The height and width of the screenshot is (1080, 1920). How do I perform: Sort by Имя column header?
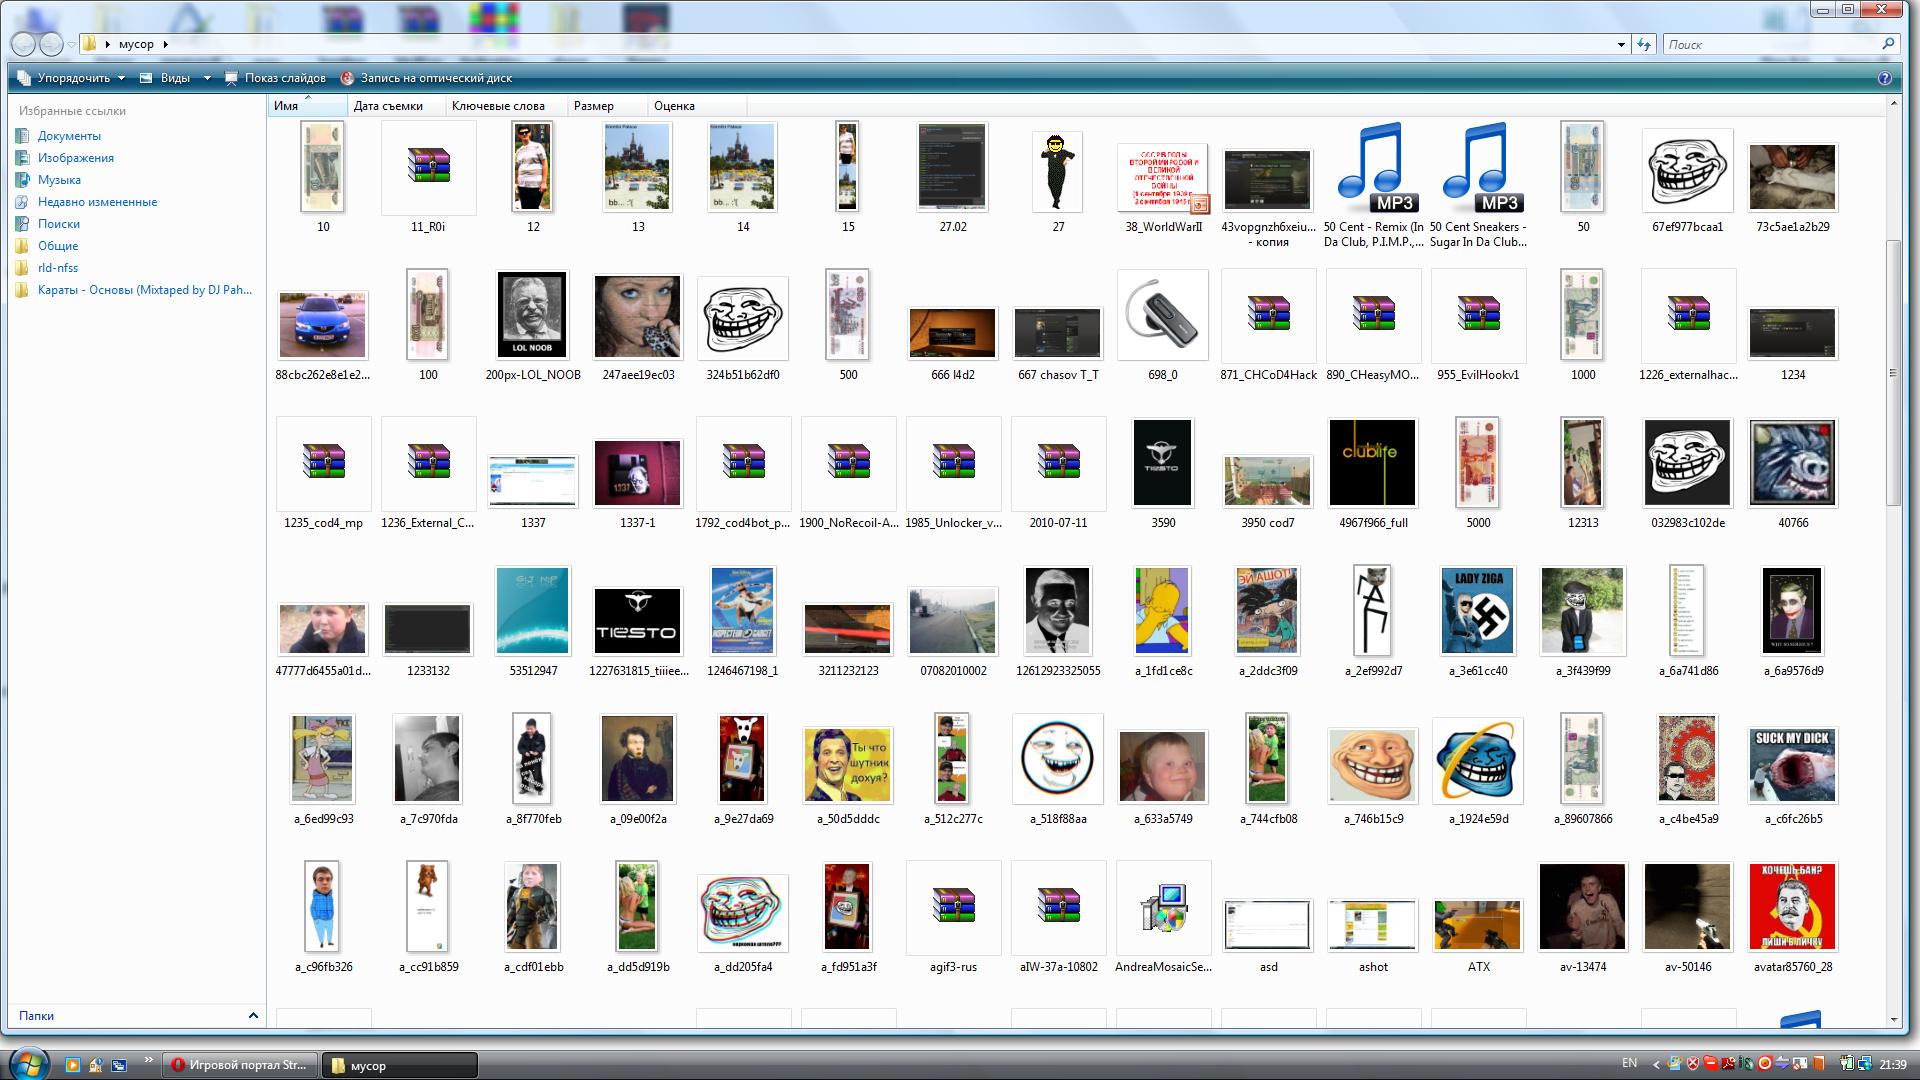(x=307, y=106)
